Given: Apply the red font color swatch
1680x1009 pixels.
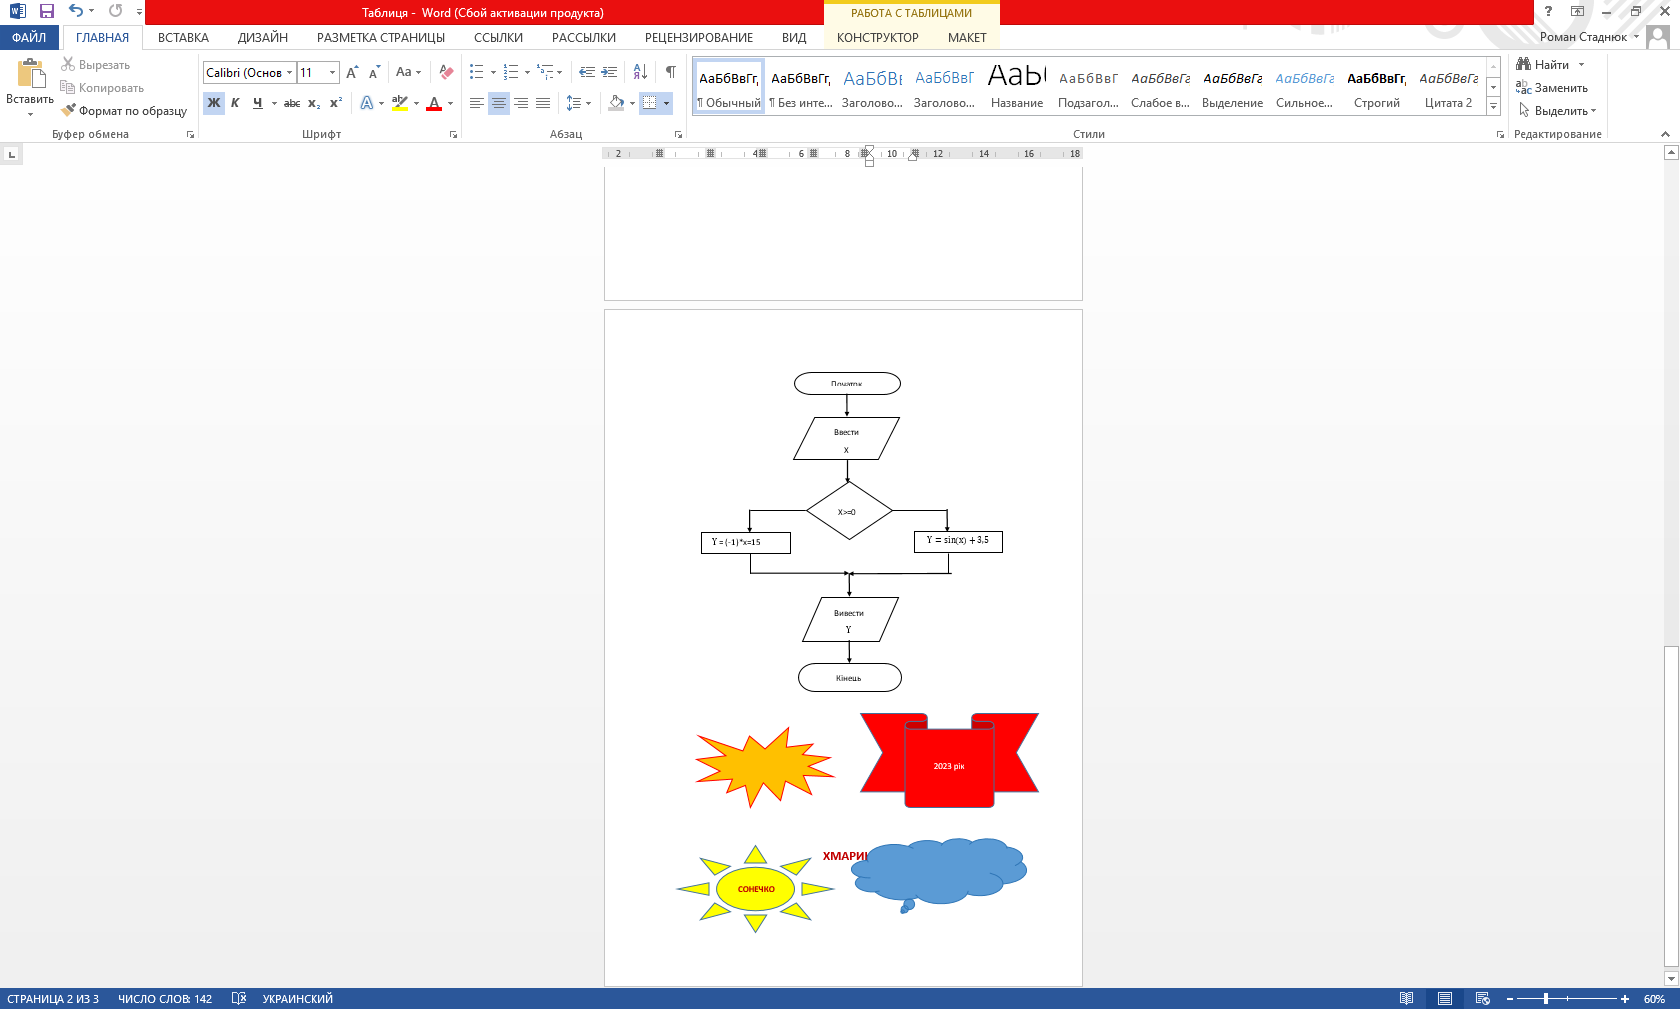Looking at the screenshot, I should click(x=434, y=103).
